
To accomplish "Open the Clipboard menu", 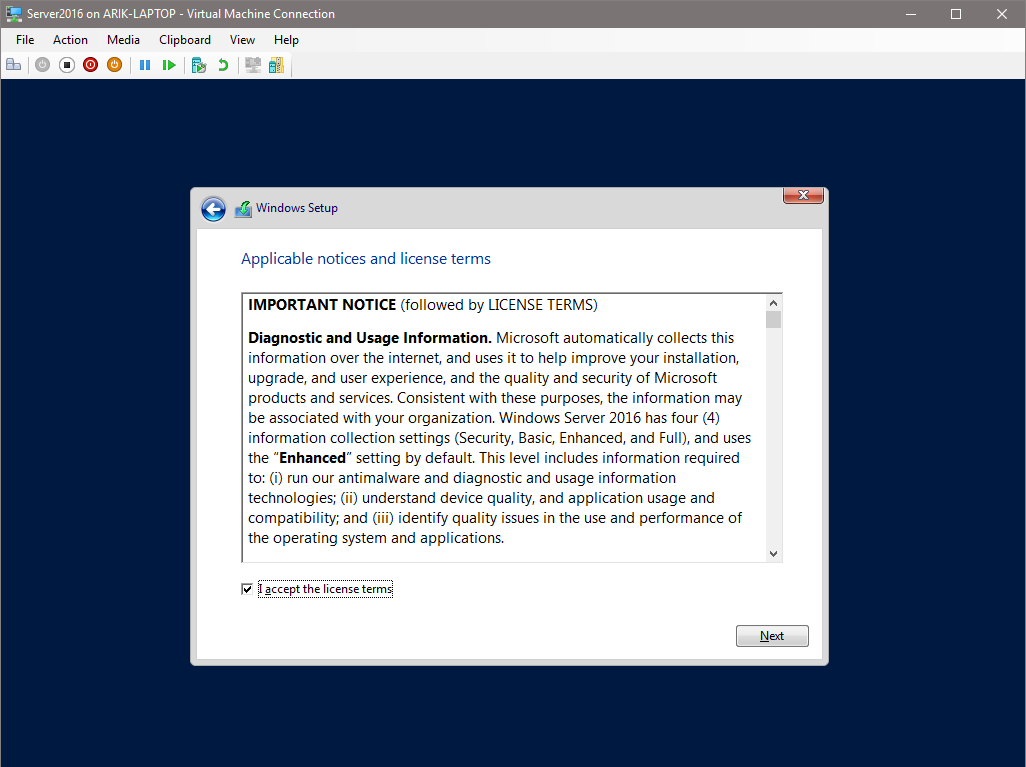I will tap(185, 40).
